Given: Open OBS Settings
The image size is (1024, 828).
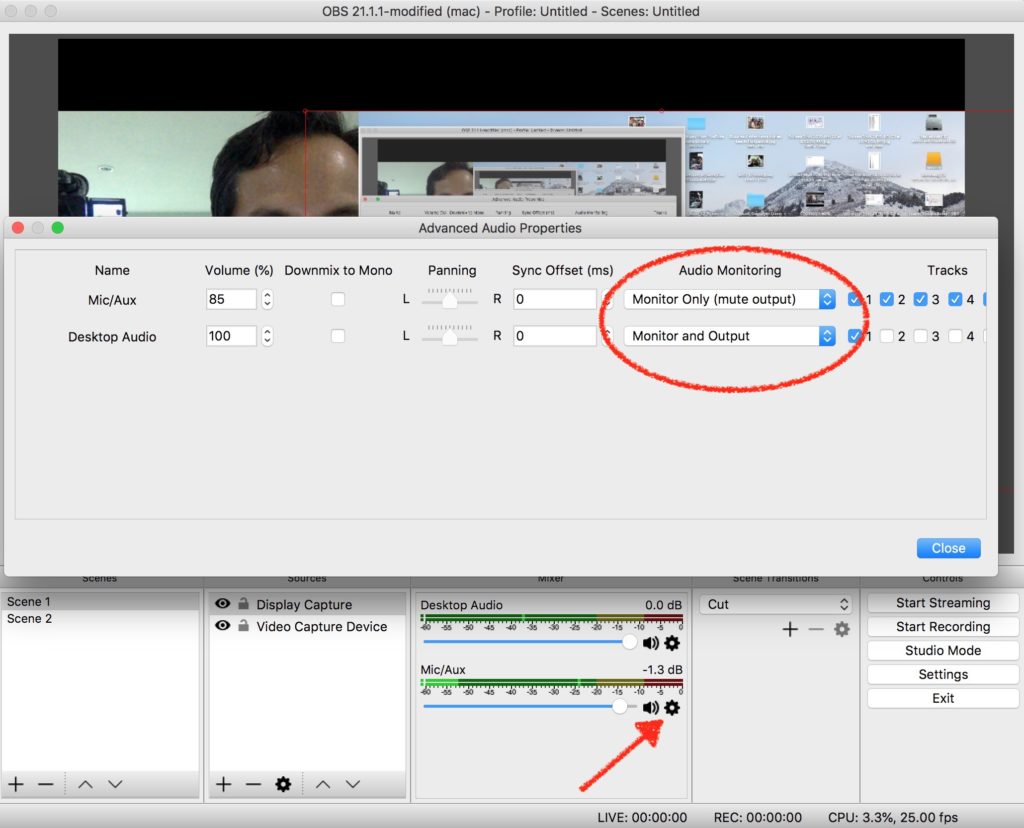Looking at the screenshot, I should point(942,674).
